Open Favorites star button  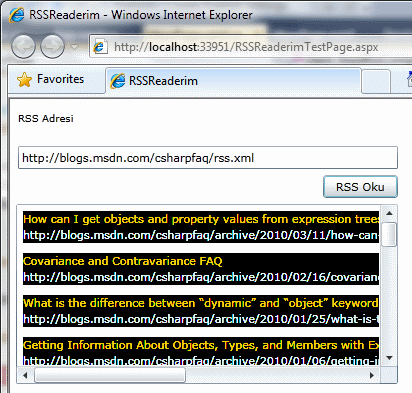pyautogui.click(x=51, y=79)
